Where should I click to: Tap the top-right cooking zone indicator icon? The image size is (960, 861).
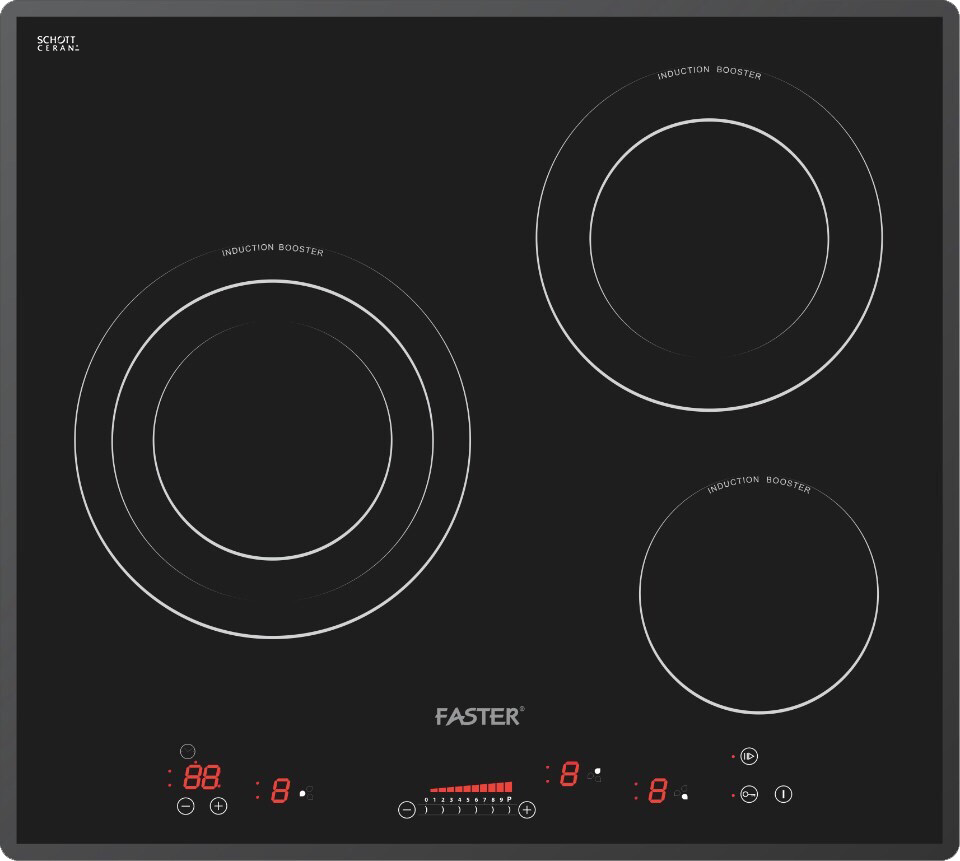pyautogui.click(x=596, y=774)
